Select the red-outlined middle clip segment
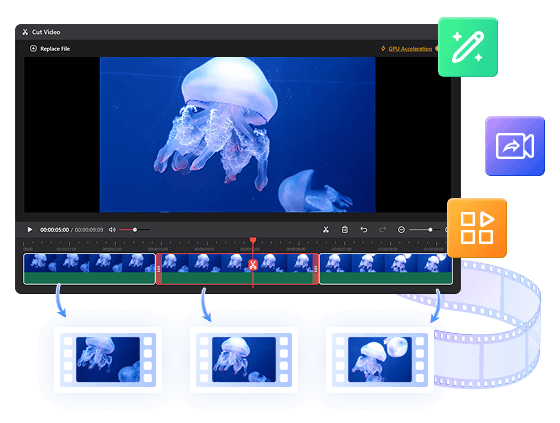The height and width of the screenshot is (423, 560). 237,269
